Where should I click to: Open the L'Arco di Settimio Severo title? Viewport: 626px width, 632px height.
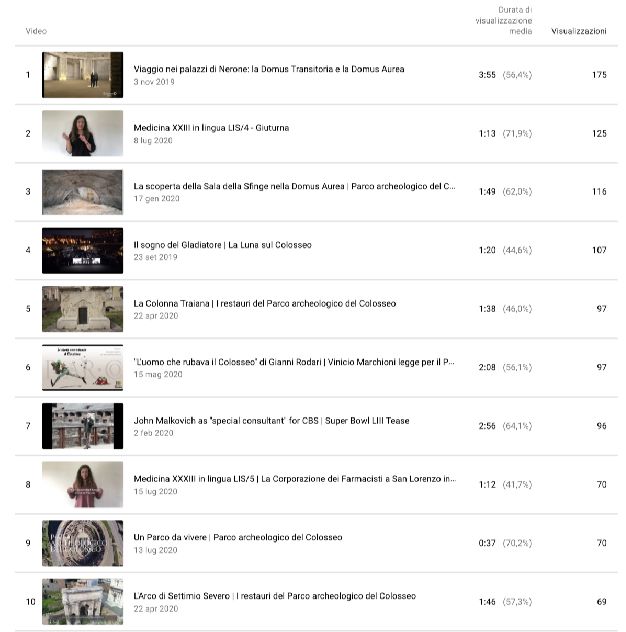[274, 596]
